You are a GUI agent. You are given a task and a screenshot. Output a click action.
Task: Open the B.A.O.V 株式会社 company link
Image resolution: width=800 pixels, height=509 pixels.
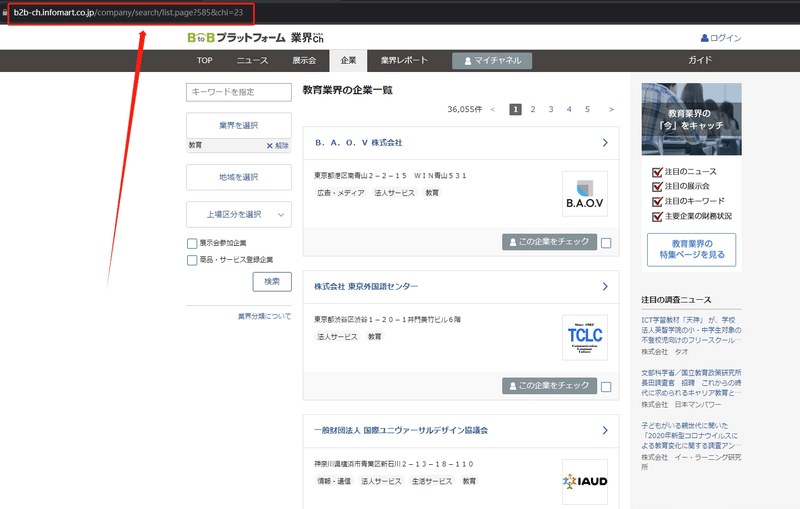point(359,143)
